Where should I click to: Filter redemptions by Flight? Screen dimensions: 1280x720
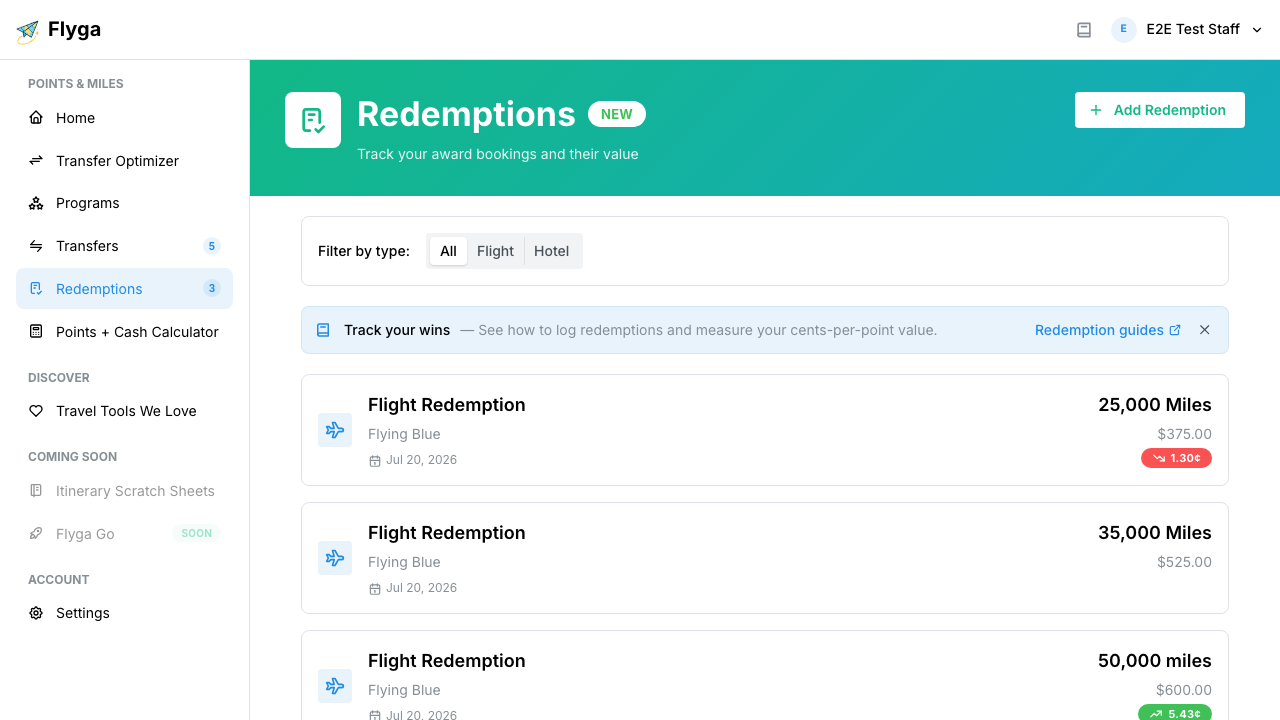(495, 251)
